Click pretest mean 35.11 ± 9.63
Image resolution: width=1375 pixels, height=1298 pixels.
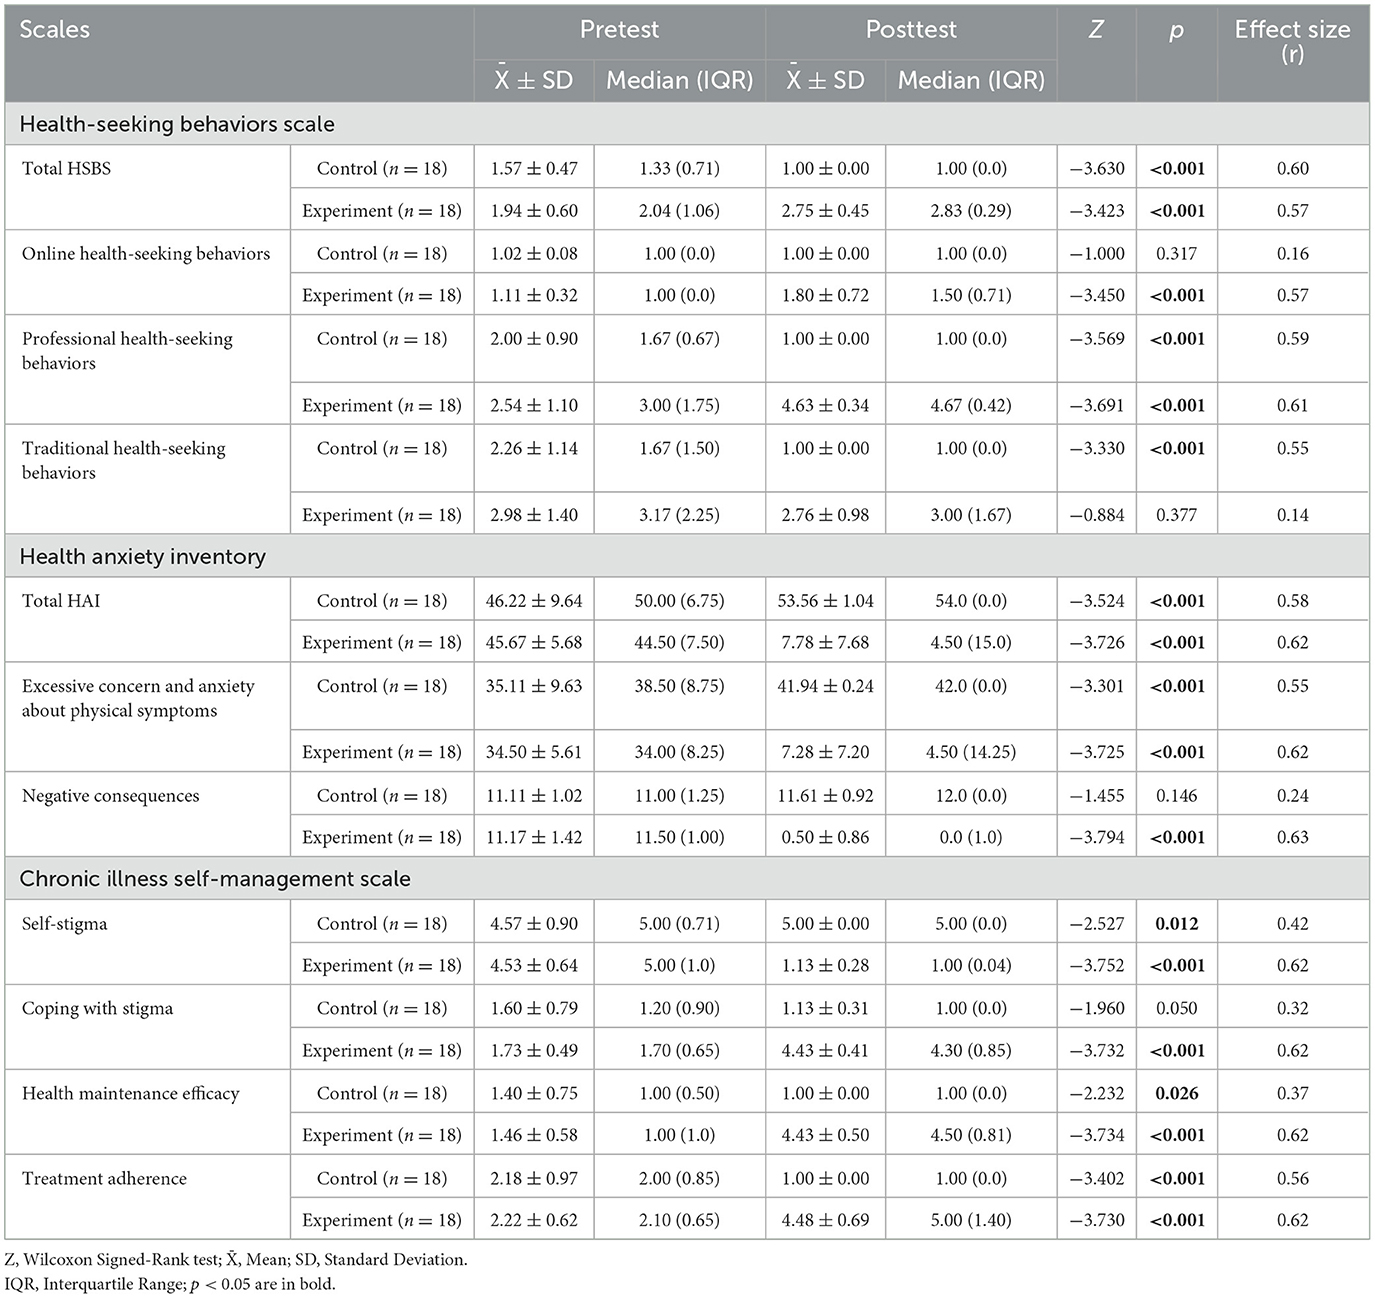[x=534, y=686]
